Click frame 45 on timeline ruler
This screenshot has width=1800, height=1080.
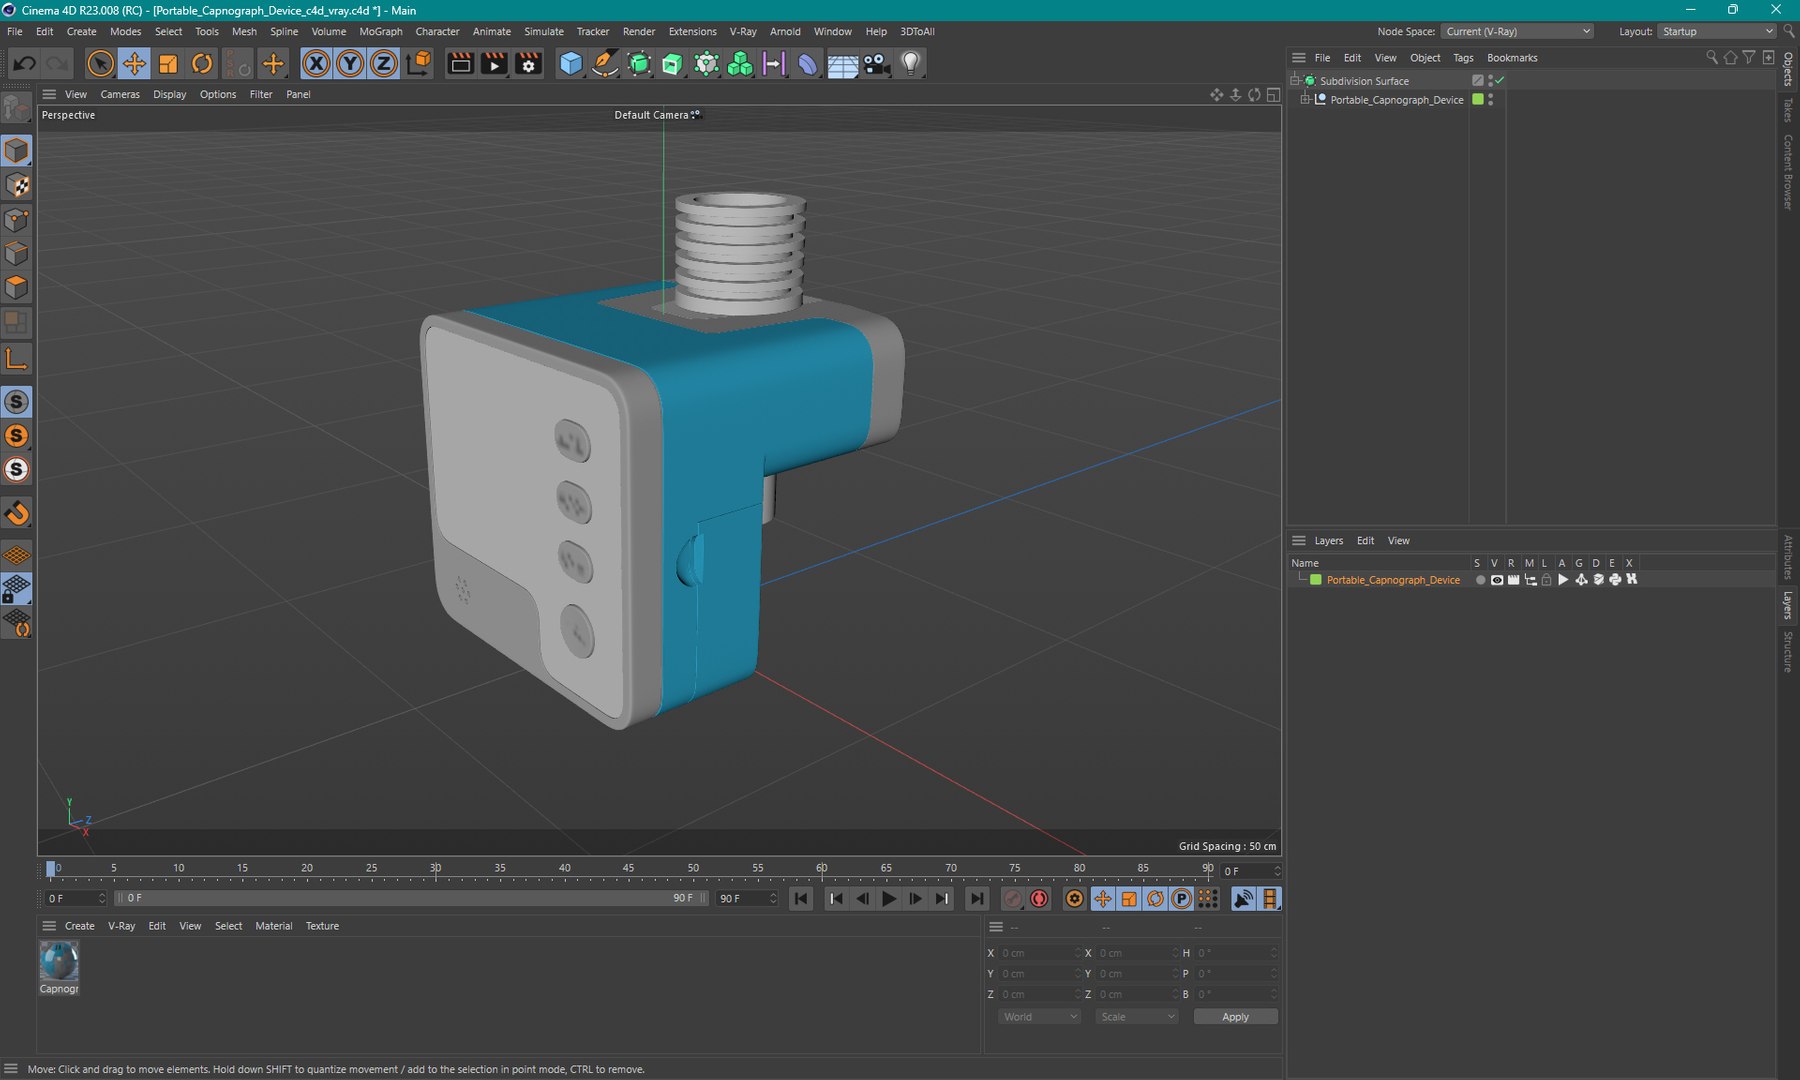tap(628, 868)
